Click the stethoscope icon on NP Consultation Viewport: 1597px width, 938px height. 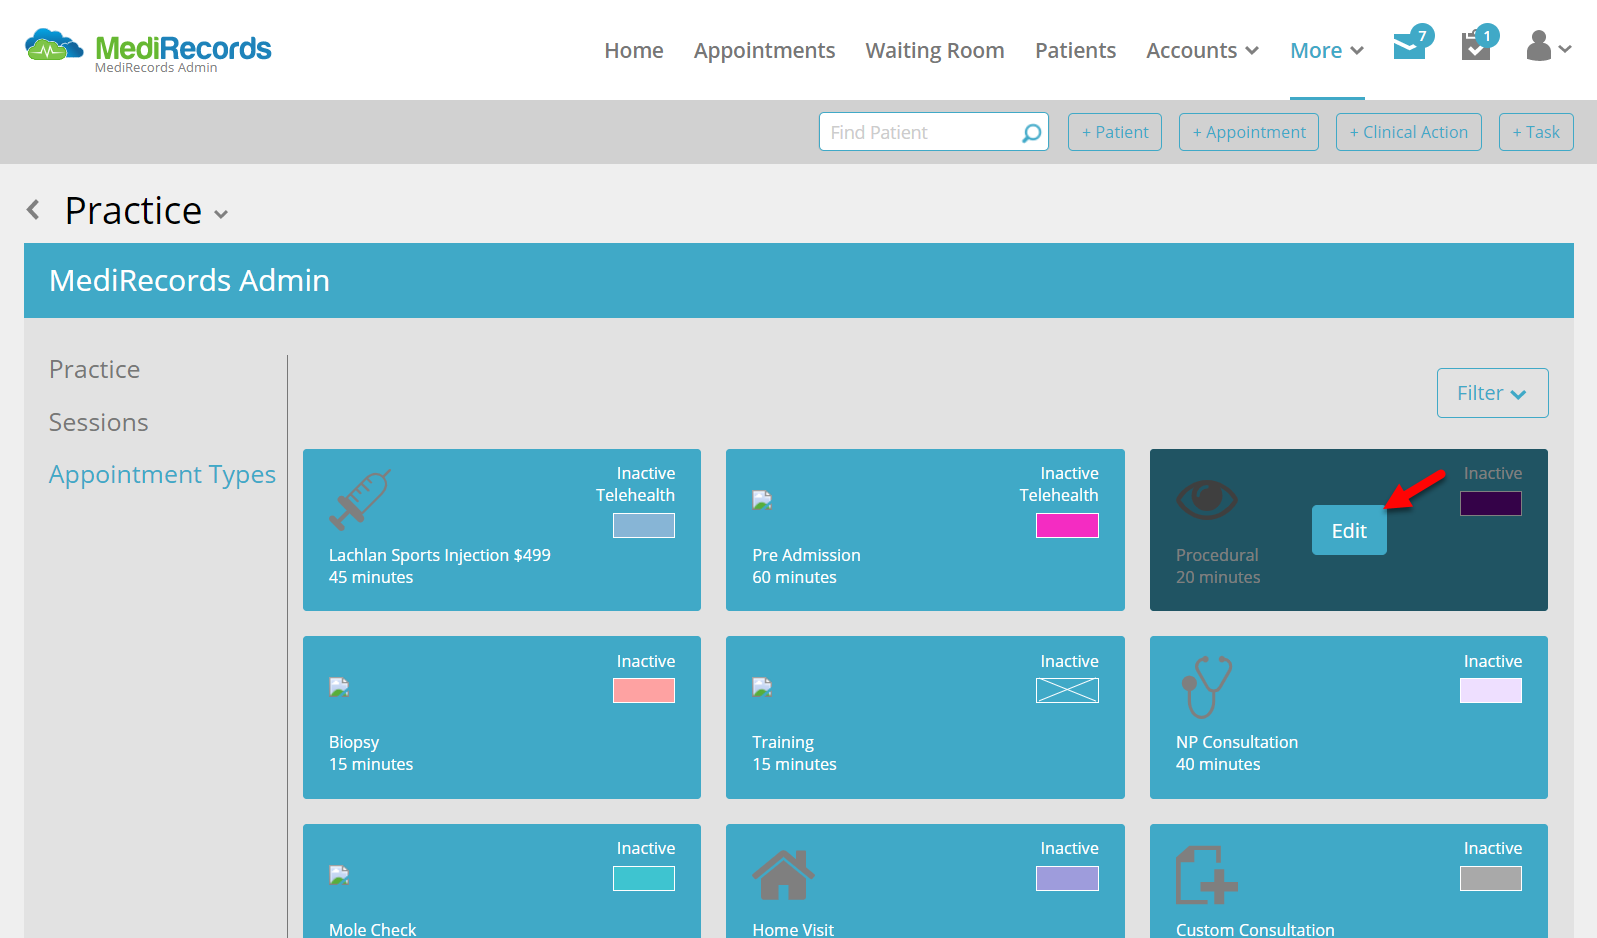pyautogui.click(x=1207, y=687)
